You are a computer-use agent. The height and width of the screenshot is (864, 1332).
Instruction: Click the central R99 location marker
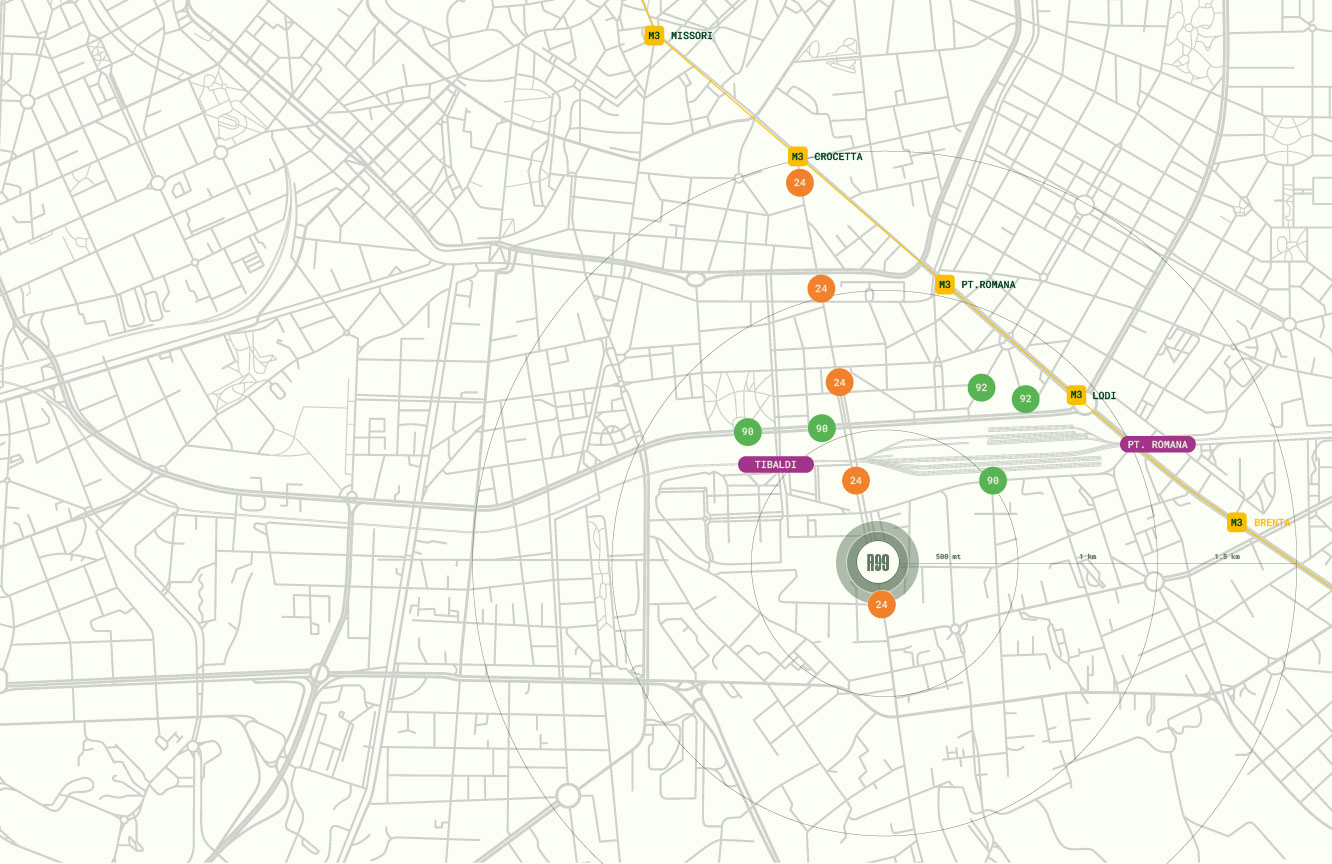click(x=877, y=563)
